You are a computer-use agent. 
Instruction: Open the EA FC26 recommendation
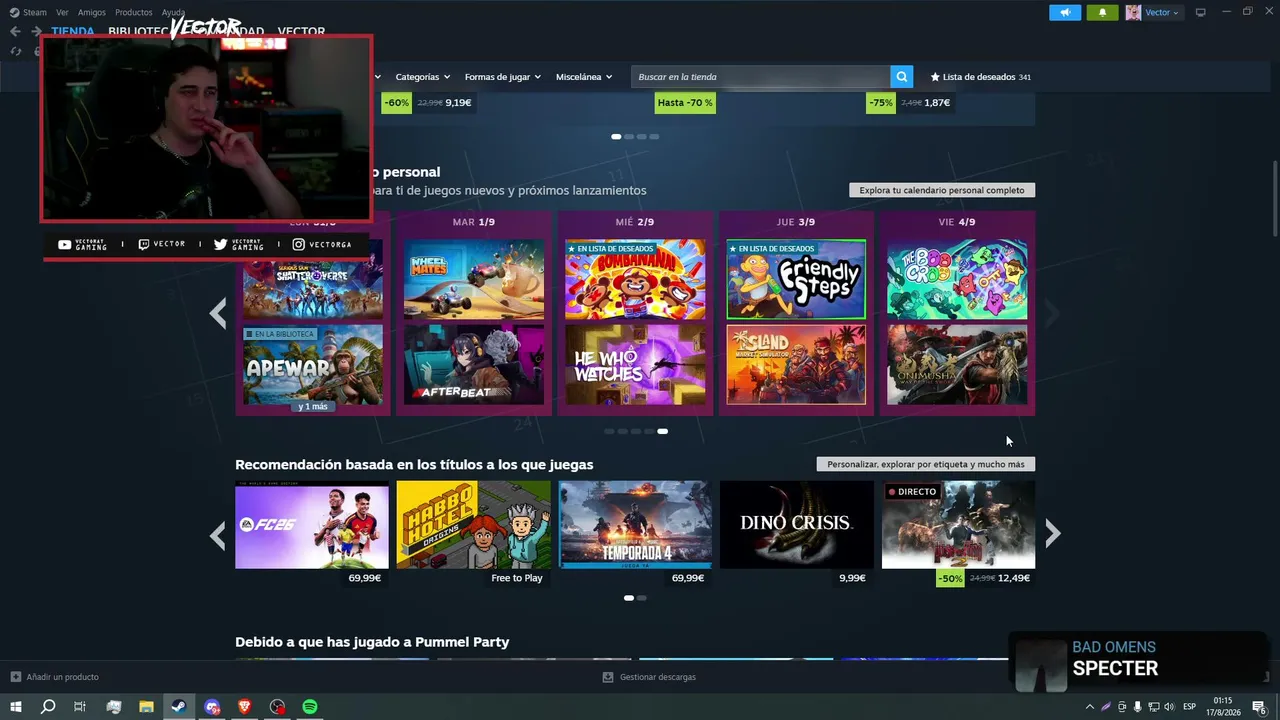[312, 525]
